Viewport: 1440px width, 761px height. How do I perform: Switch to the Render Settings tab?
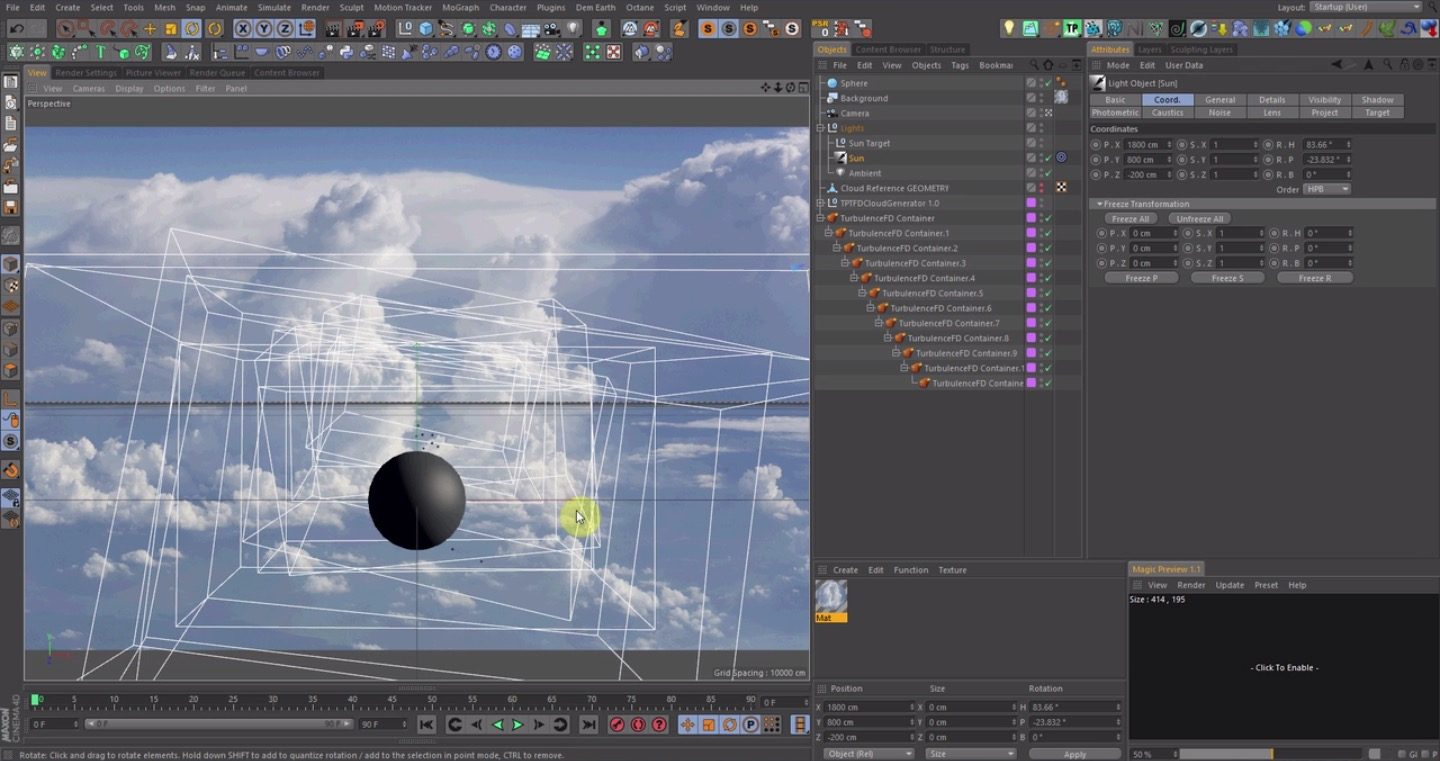tap(86, 73)
